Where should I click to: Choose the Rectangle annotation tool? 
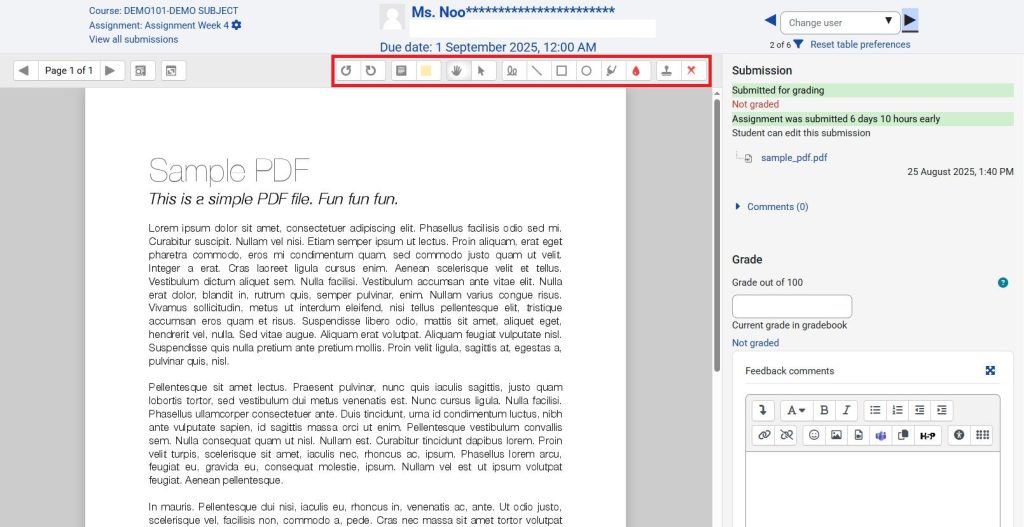click(x=561, y=71)
